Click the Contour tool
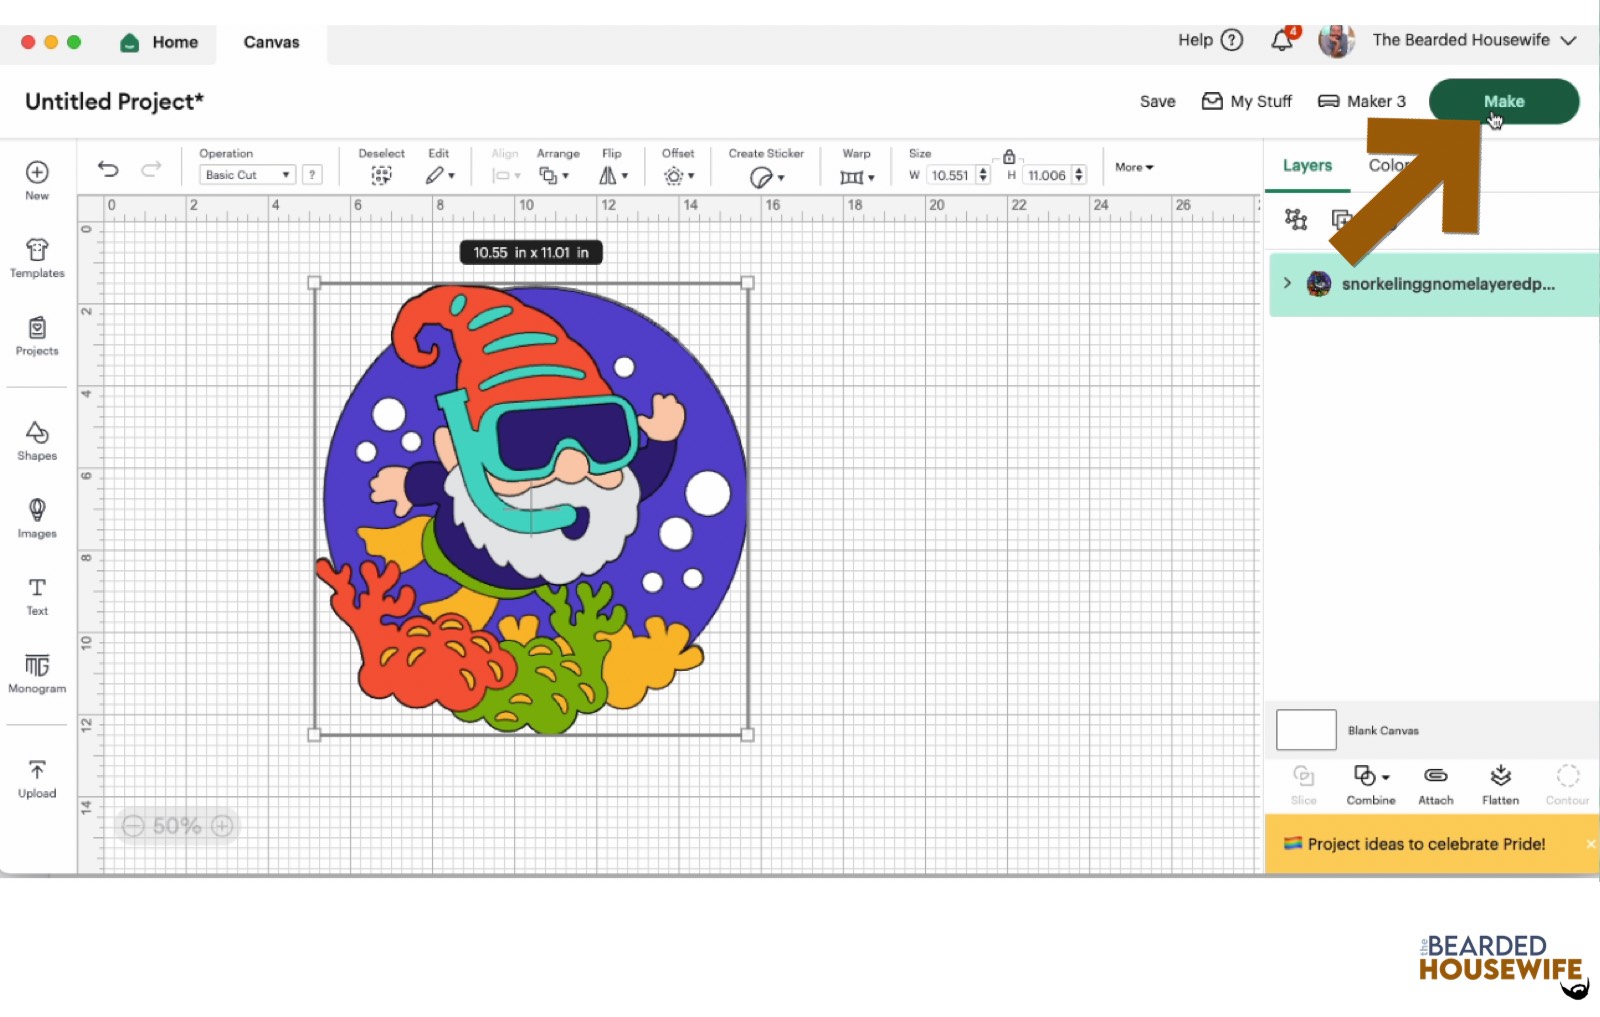Viewport: 1600px width, 1017px height. pyautogui.click(x=1567, y=785)
